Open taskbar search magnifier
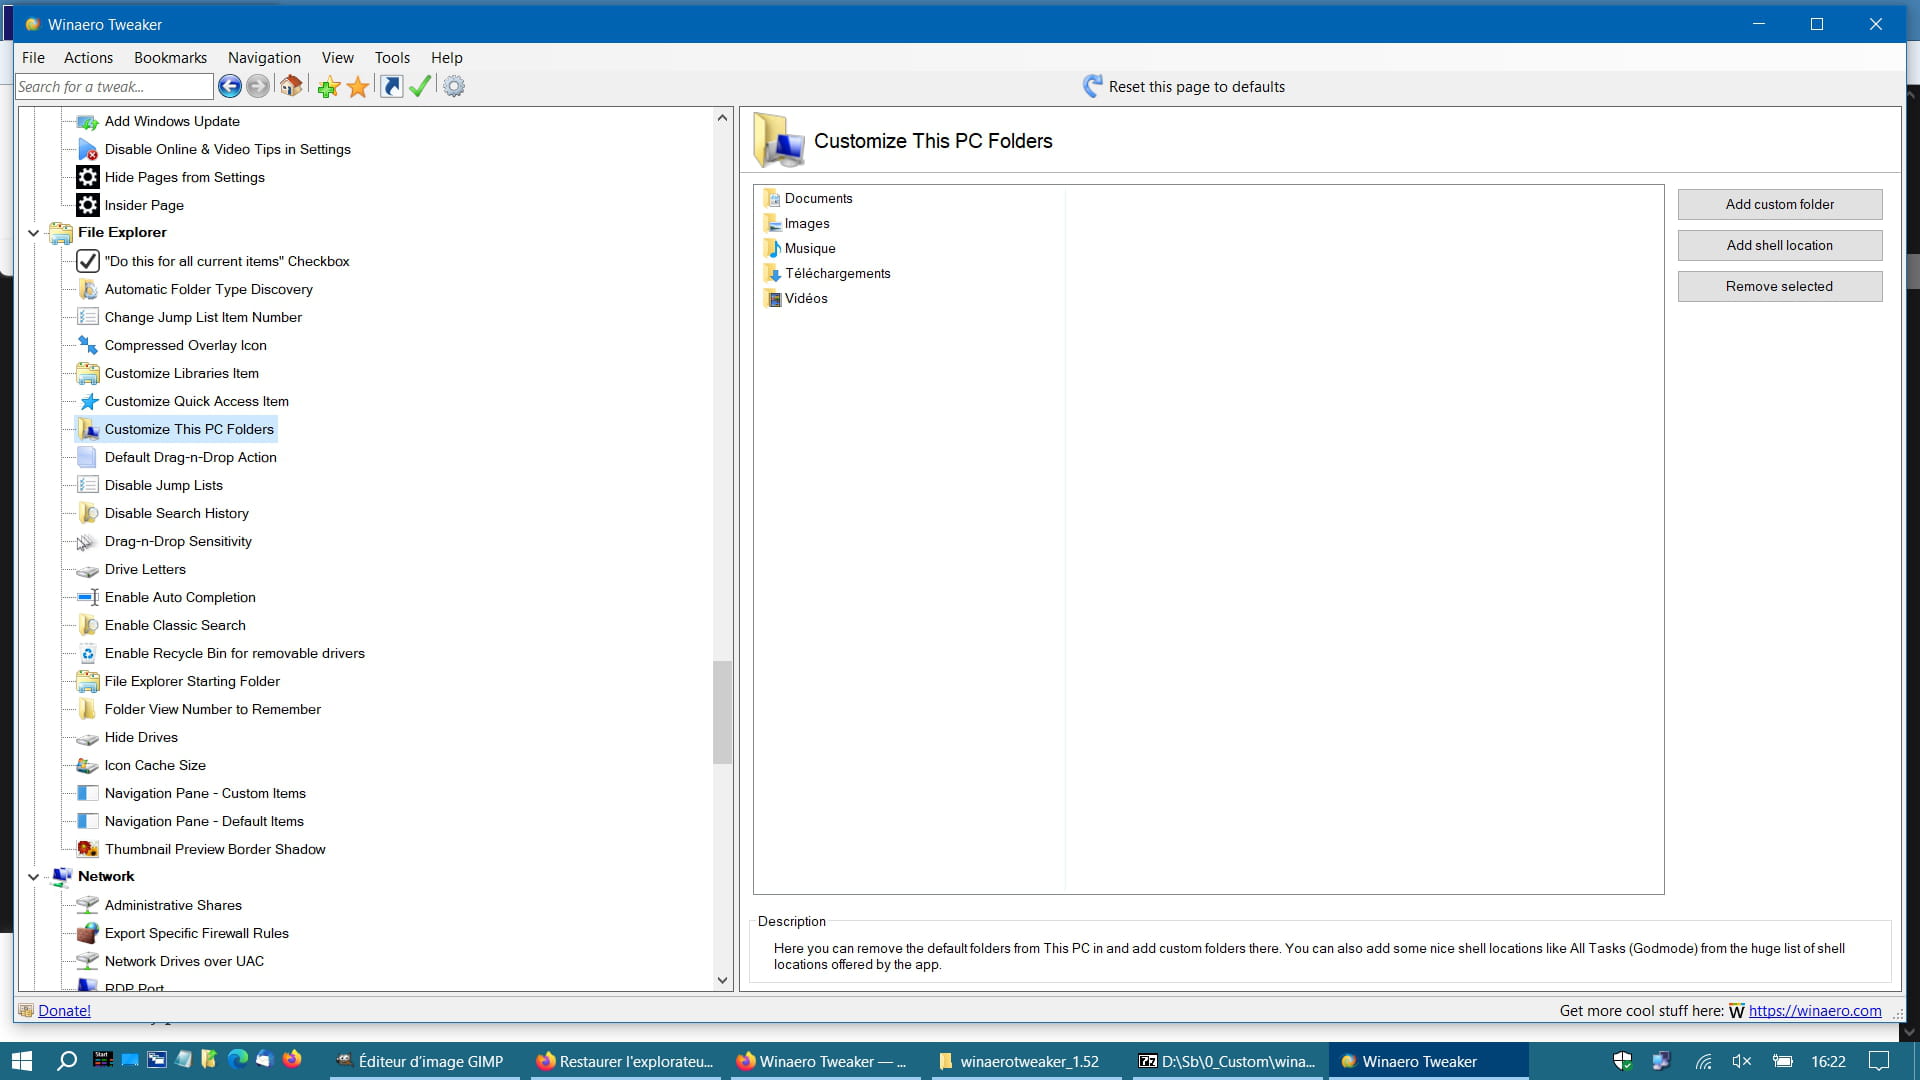The height and width of the screenshot is (1080, 1920). (x=66, y=1061)
